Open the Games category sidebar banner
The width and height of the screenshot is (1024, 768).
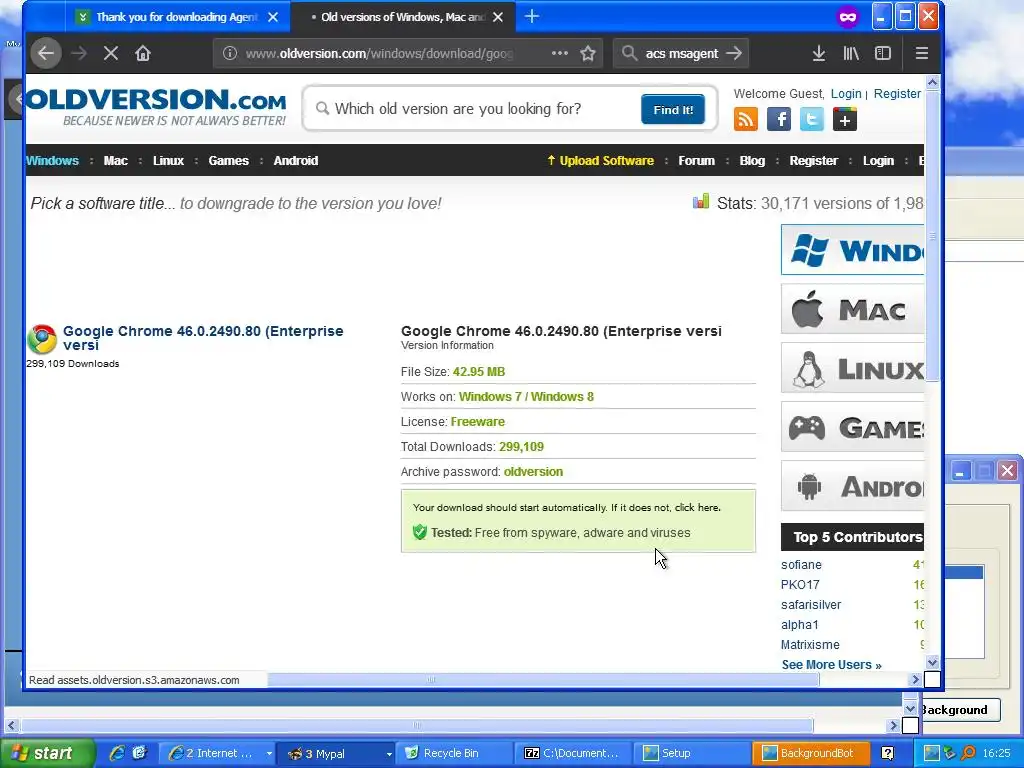[853, 426]
